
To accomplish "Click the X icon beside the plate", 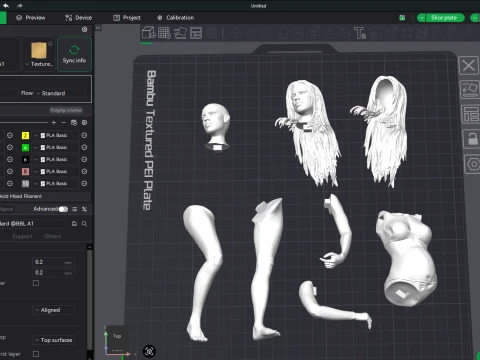I will pyautogui.click(x=469, y=65).
